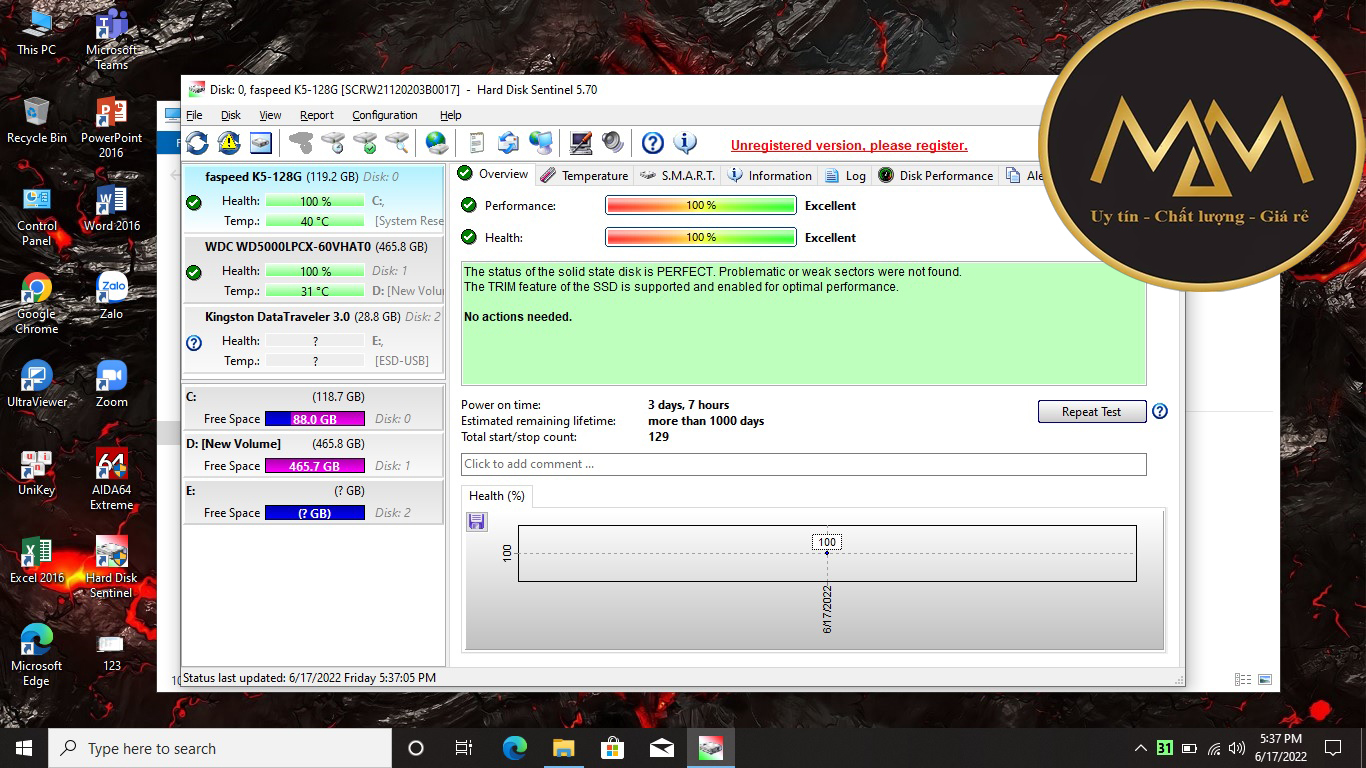Open the Configuration menu
Image resolution: width=1366 pixels, height=768 pixels.
385,115
